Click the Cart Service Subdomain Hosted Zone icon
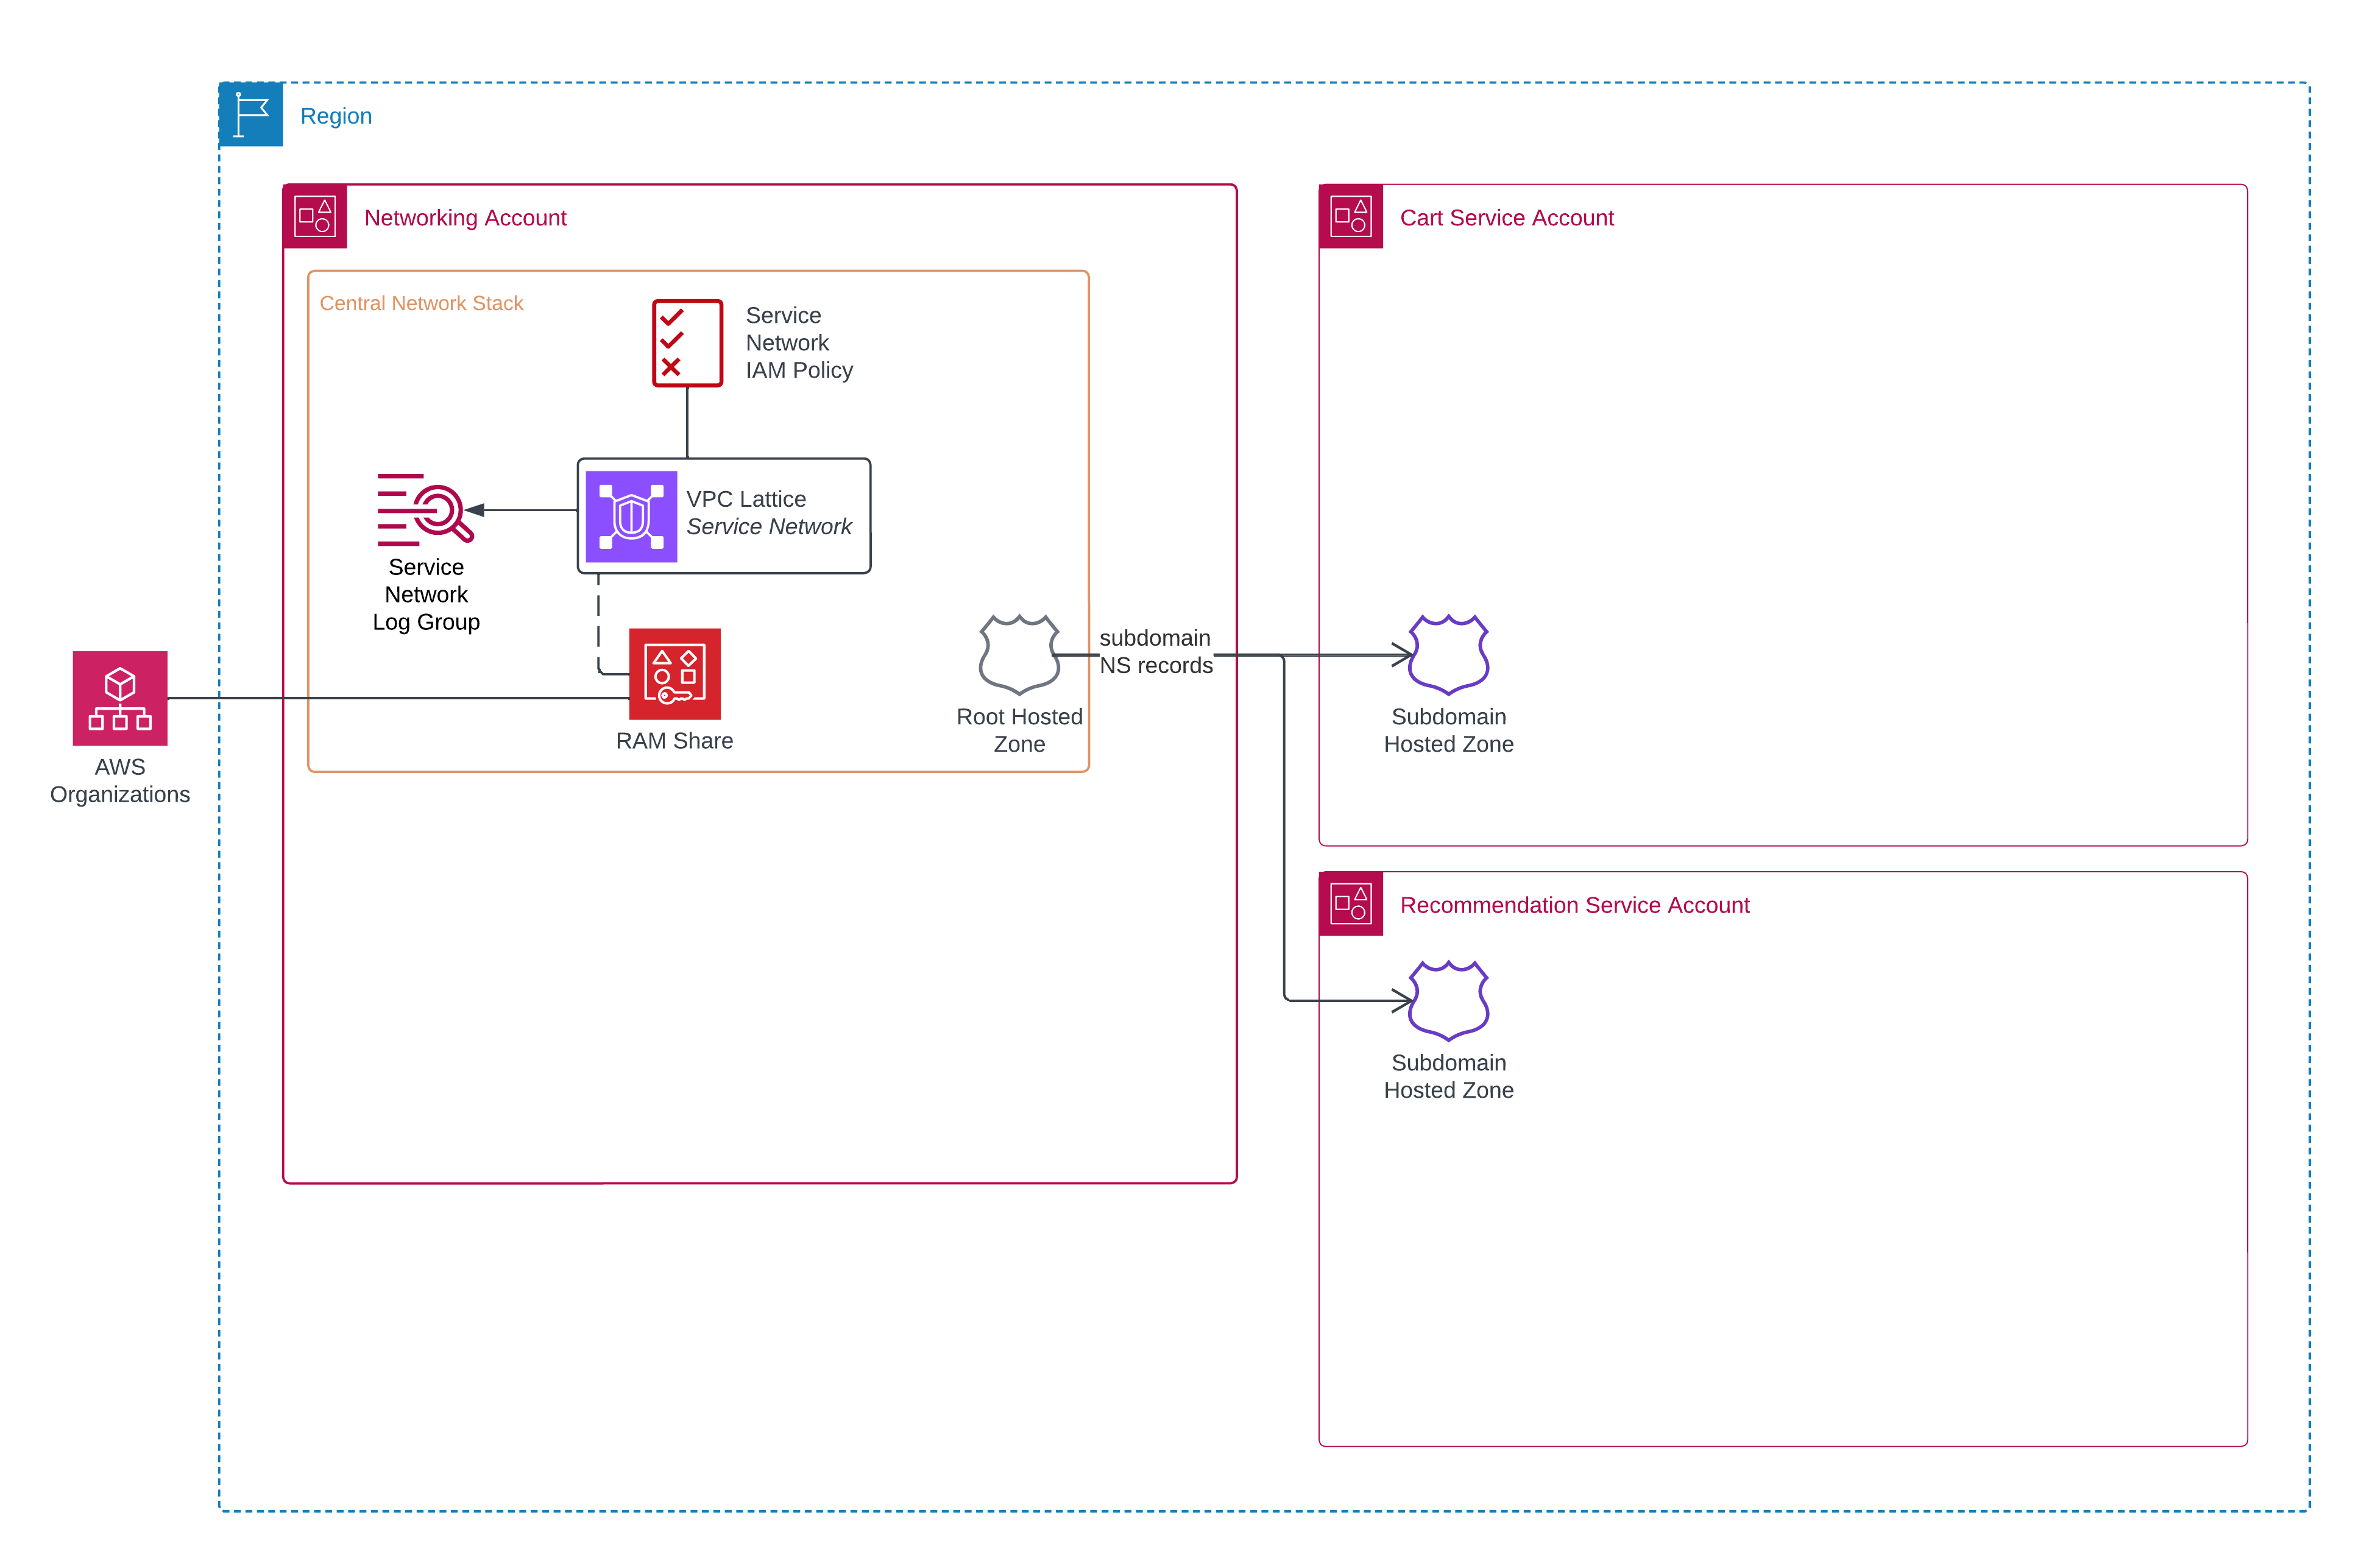 pos(1448,655)
